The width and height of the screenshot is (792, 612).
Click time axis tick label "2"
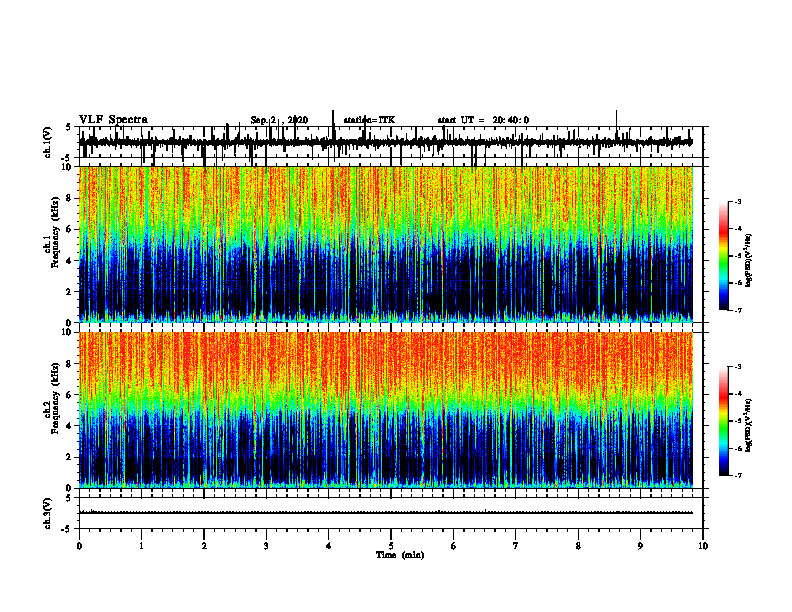point(204,546)
